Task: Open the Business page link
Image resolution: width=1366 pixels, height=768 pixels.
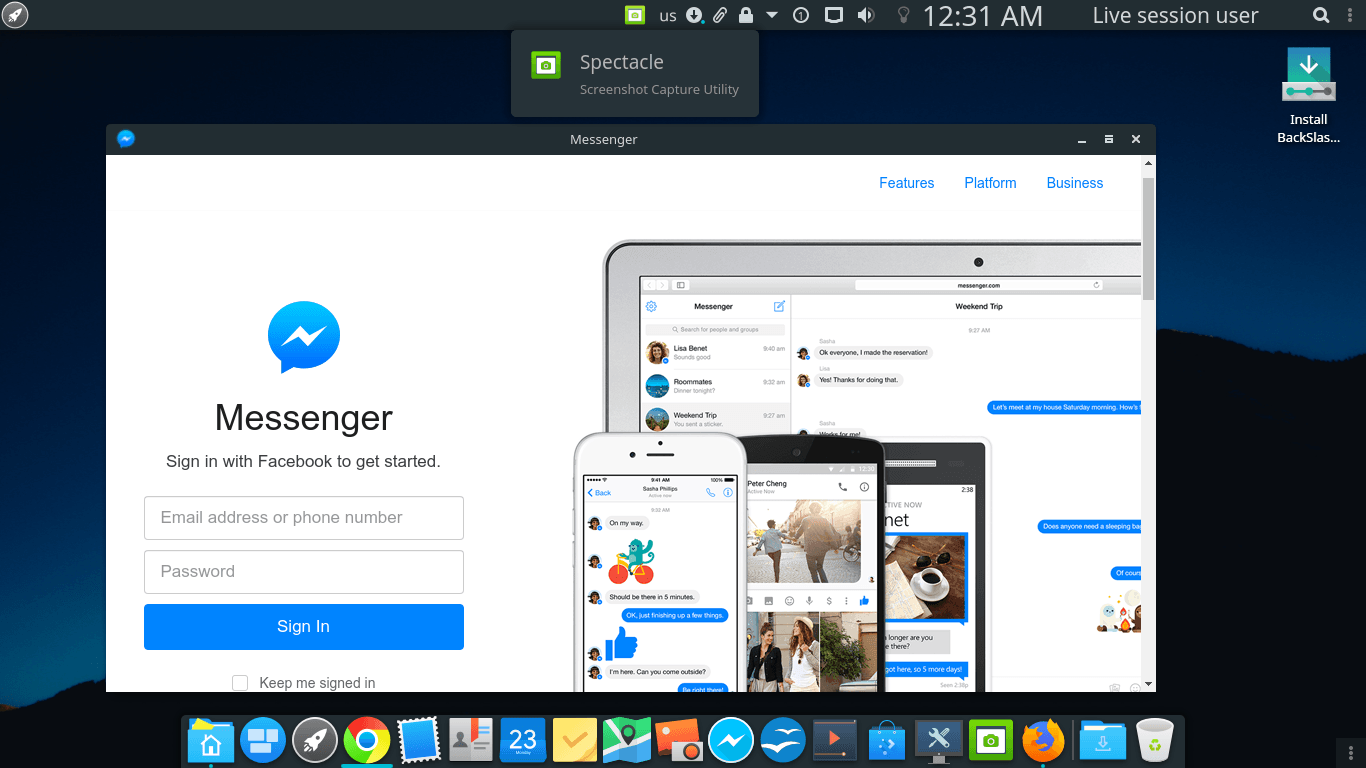Action: pos(1075,183)
